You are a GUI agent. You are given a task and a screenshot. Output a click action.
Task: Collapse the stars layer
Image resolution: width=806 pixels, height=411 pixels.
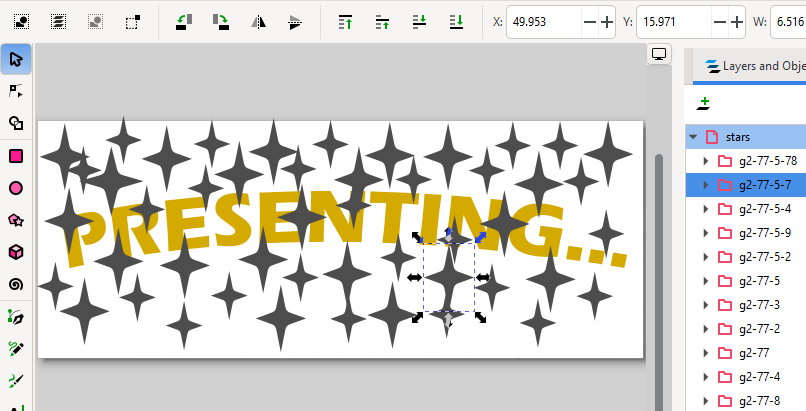point(693,137)
